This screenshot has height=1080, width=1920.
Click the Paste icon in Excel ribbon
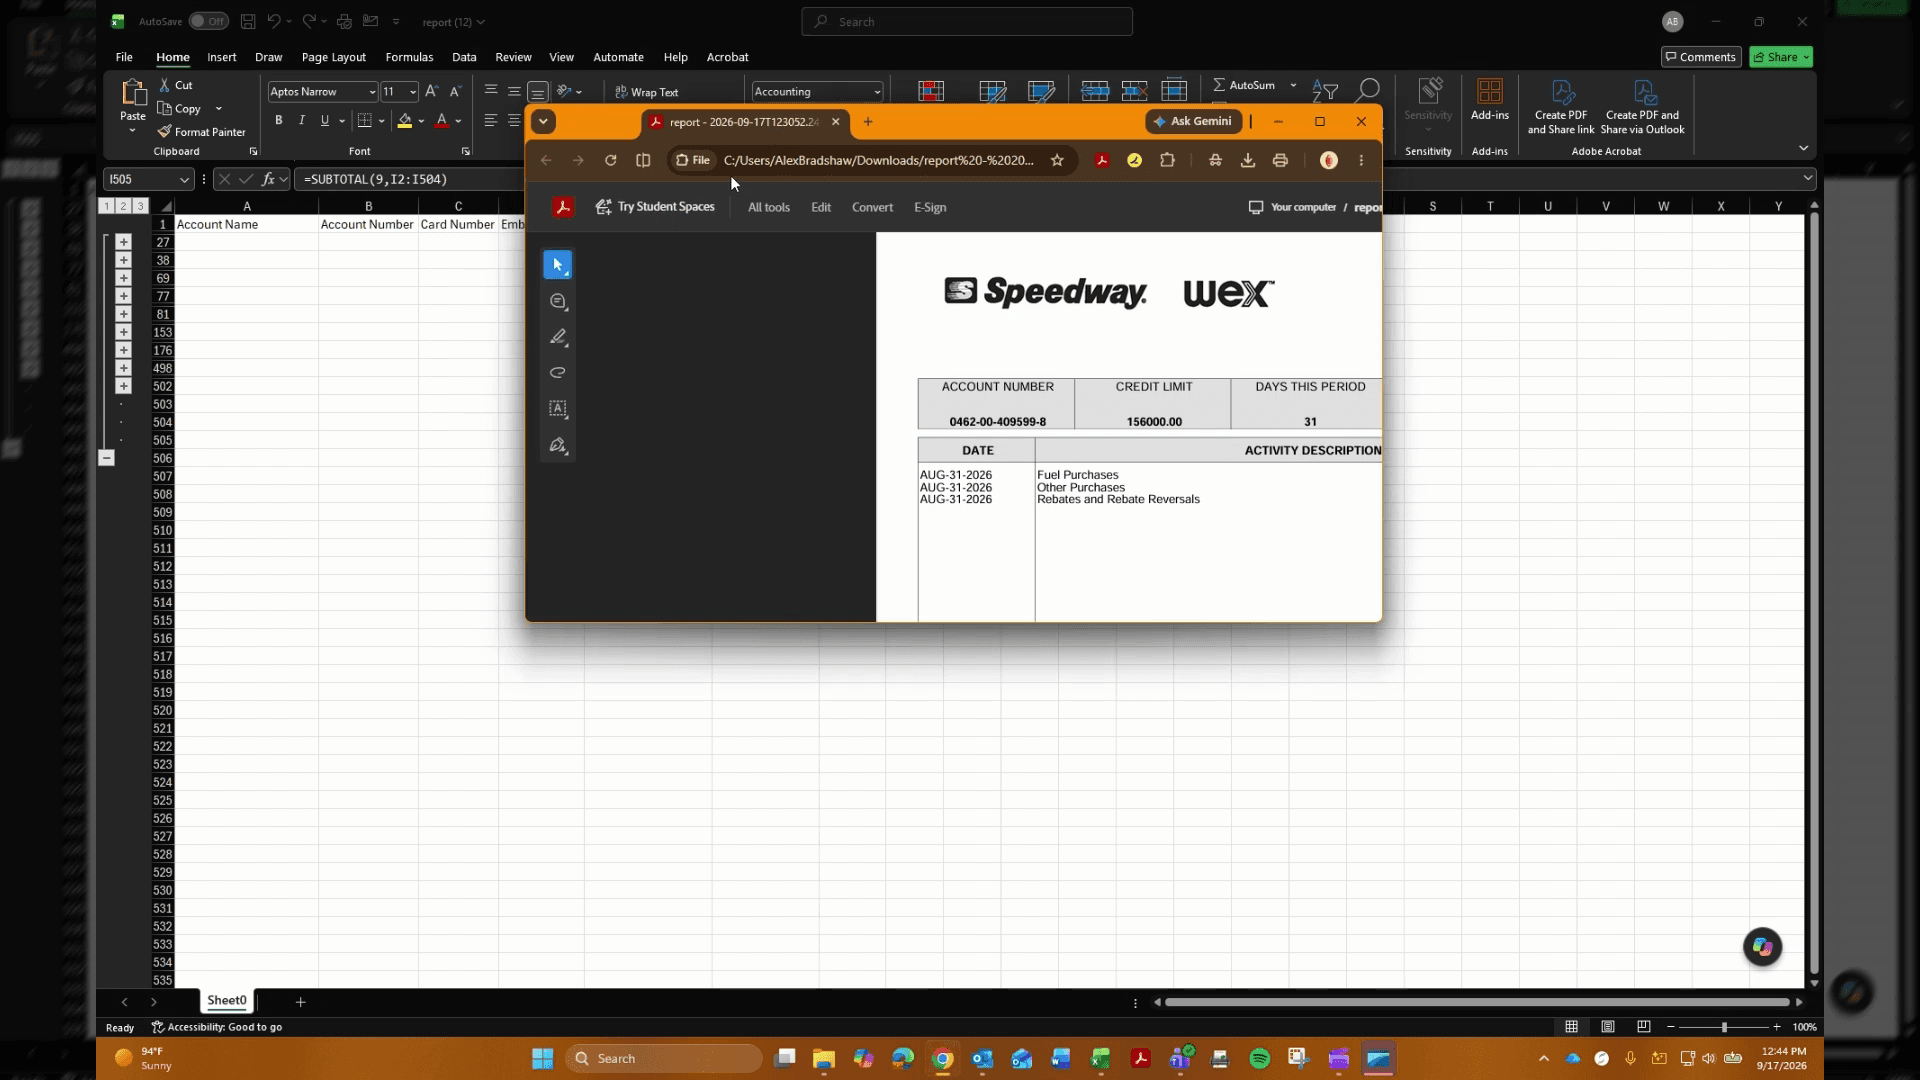tap(133, 94)
